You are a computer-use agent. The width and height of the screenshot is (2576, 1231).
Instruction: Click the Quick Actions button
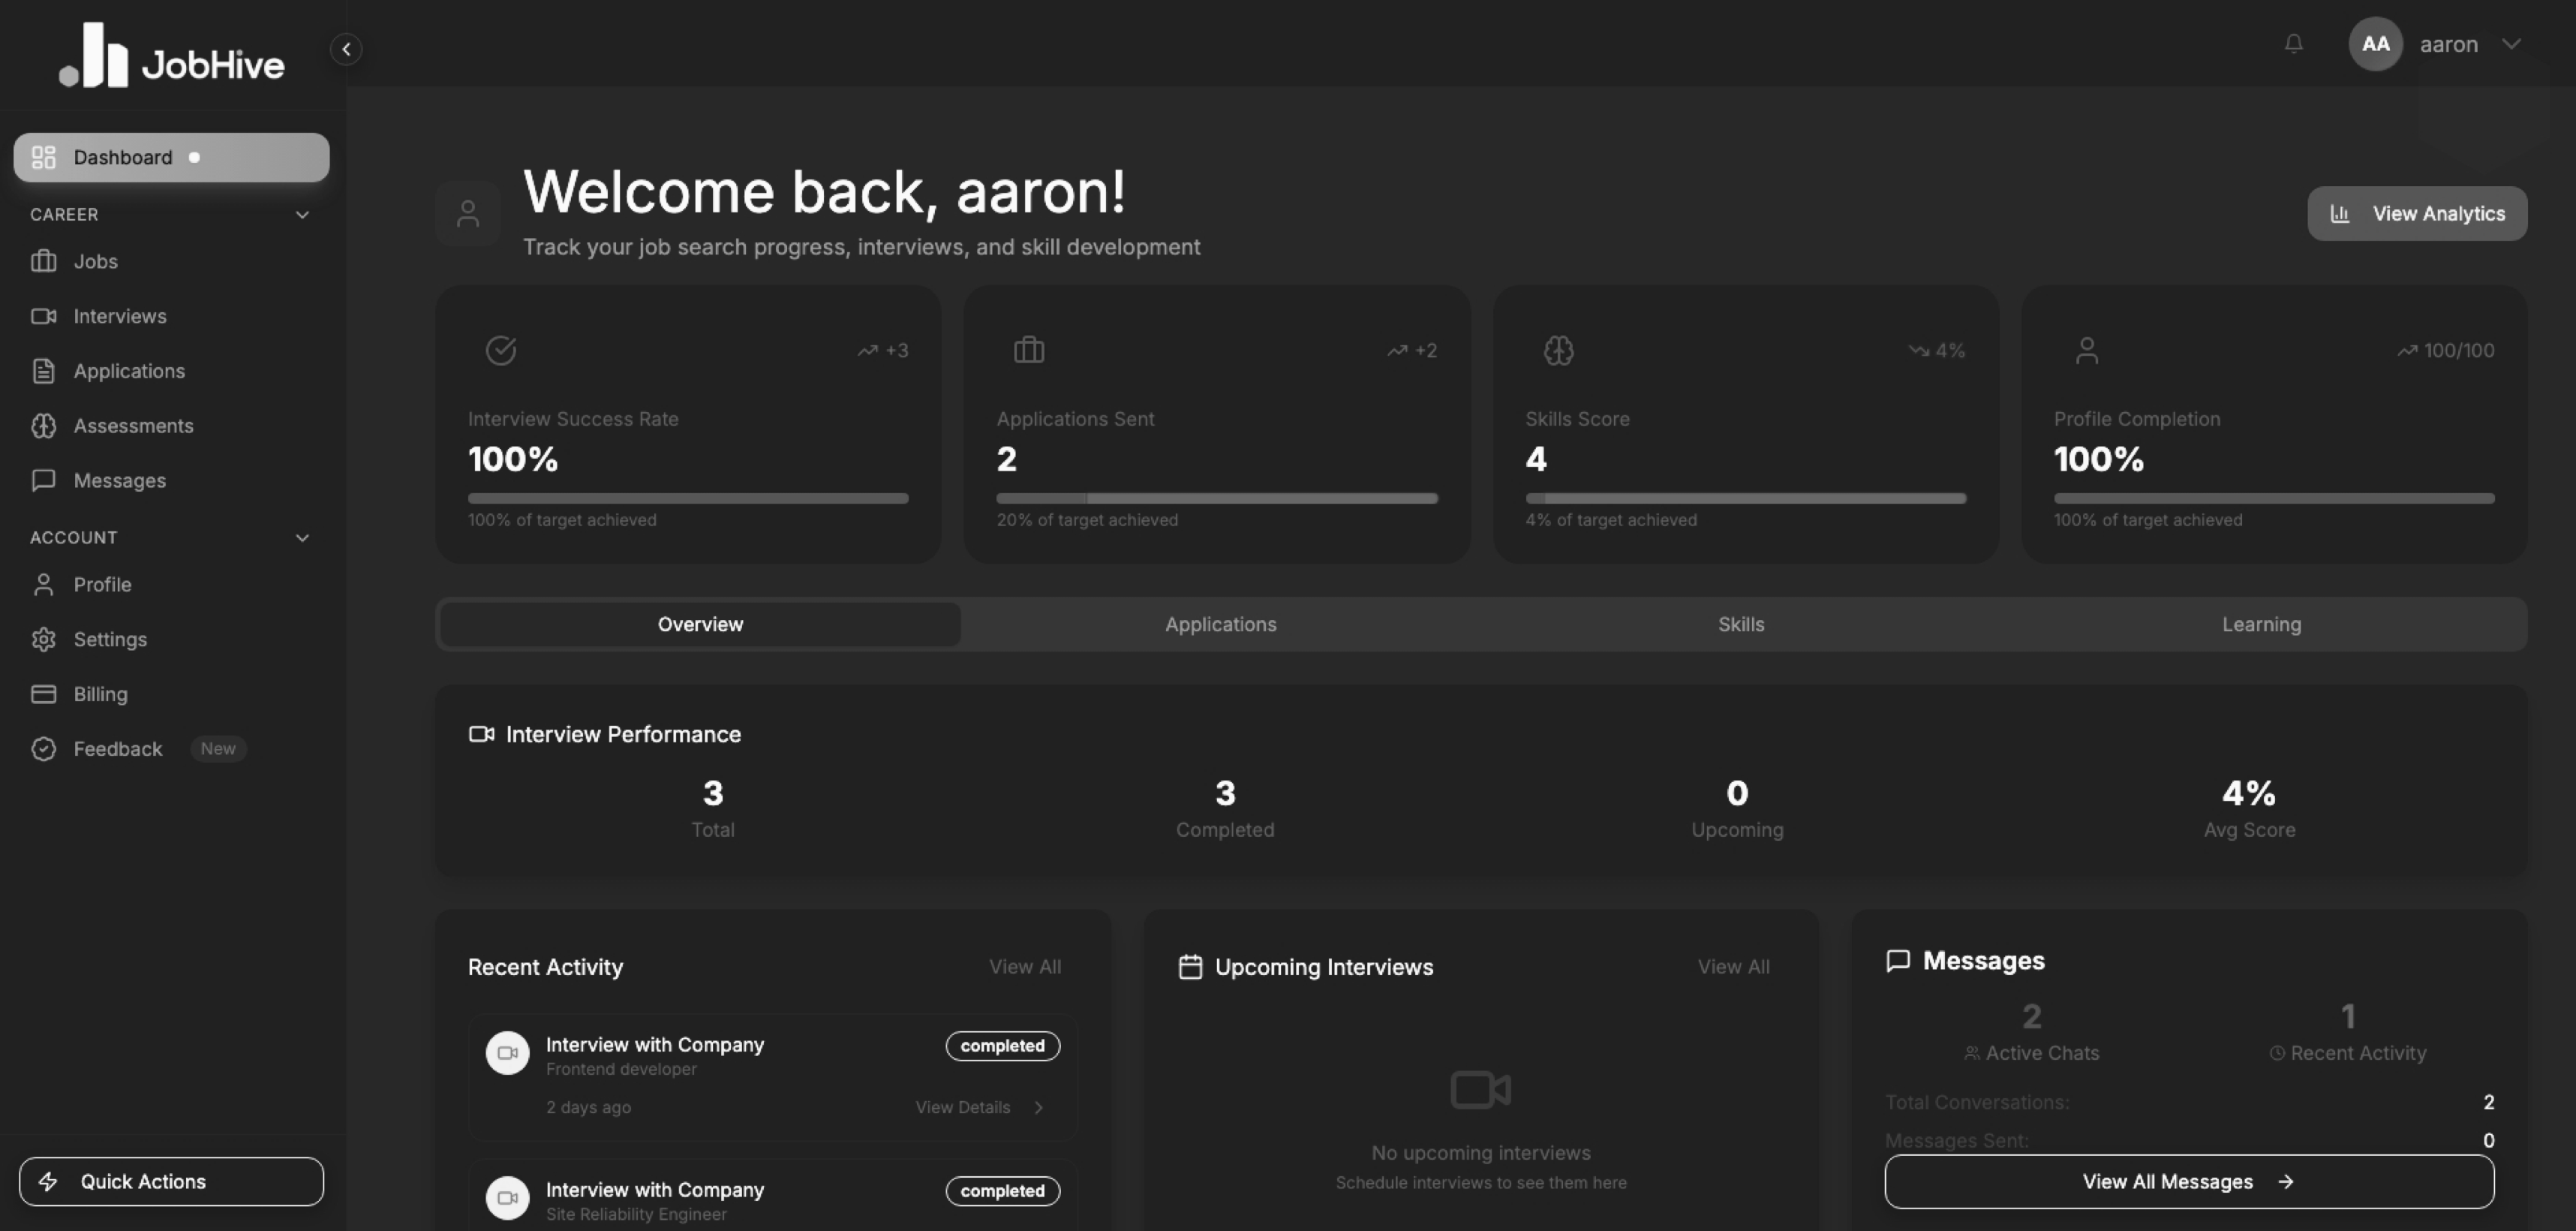click(171, 1181)
